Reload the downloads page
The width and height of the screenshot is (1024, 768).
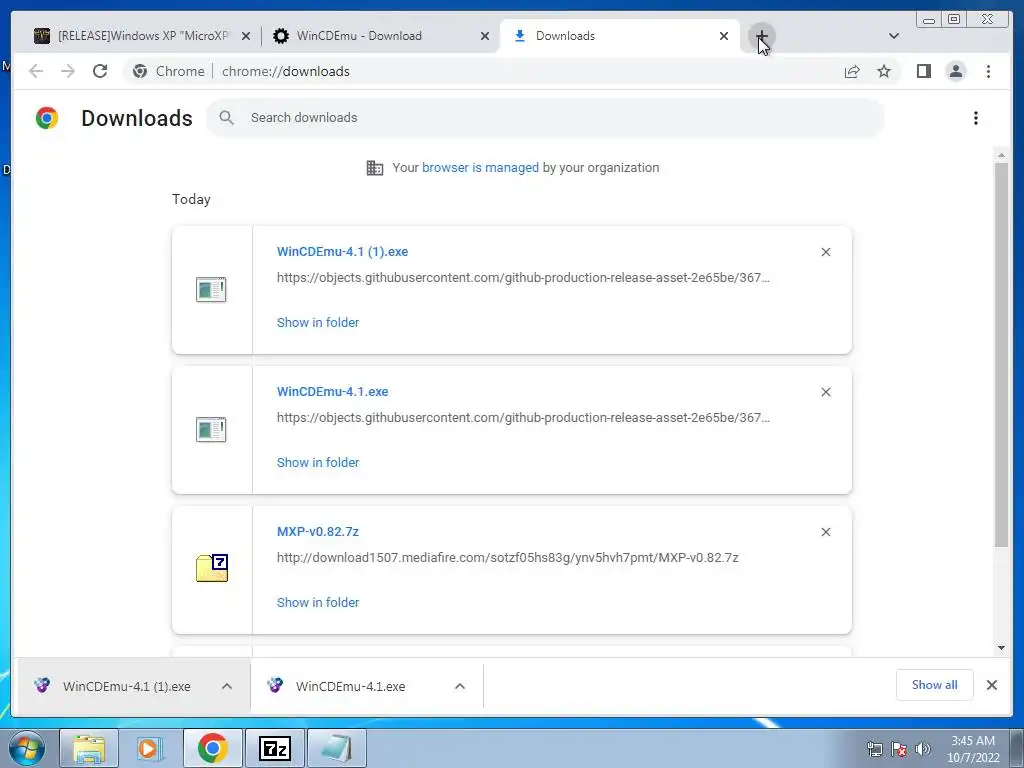(100, 71)
